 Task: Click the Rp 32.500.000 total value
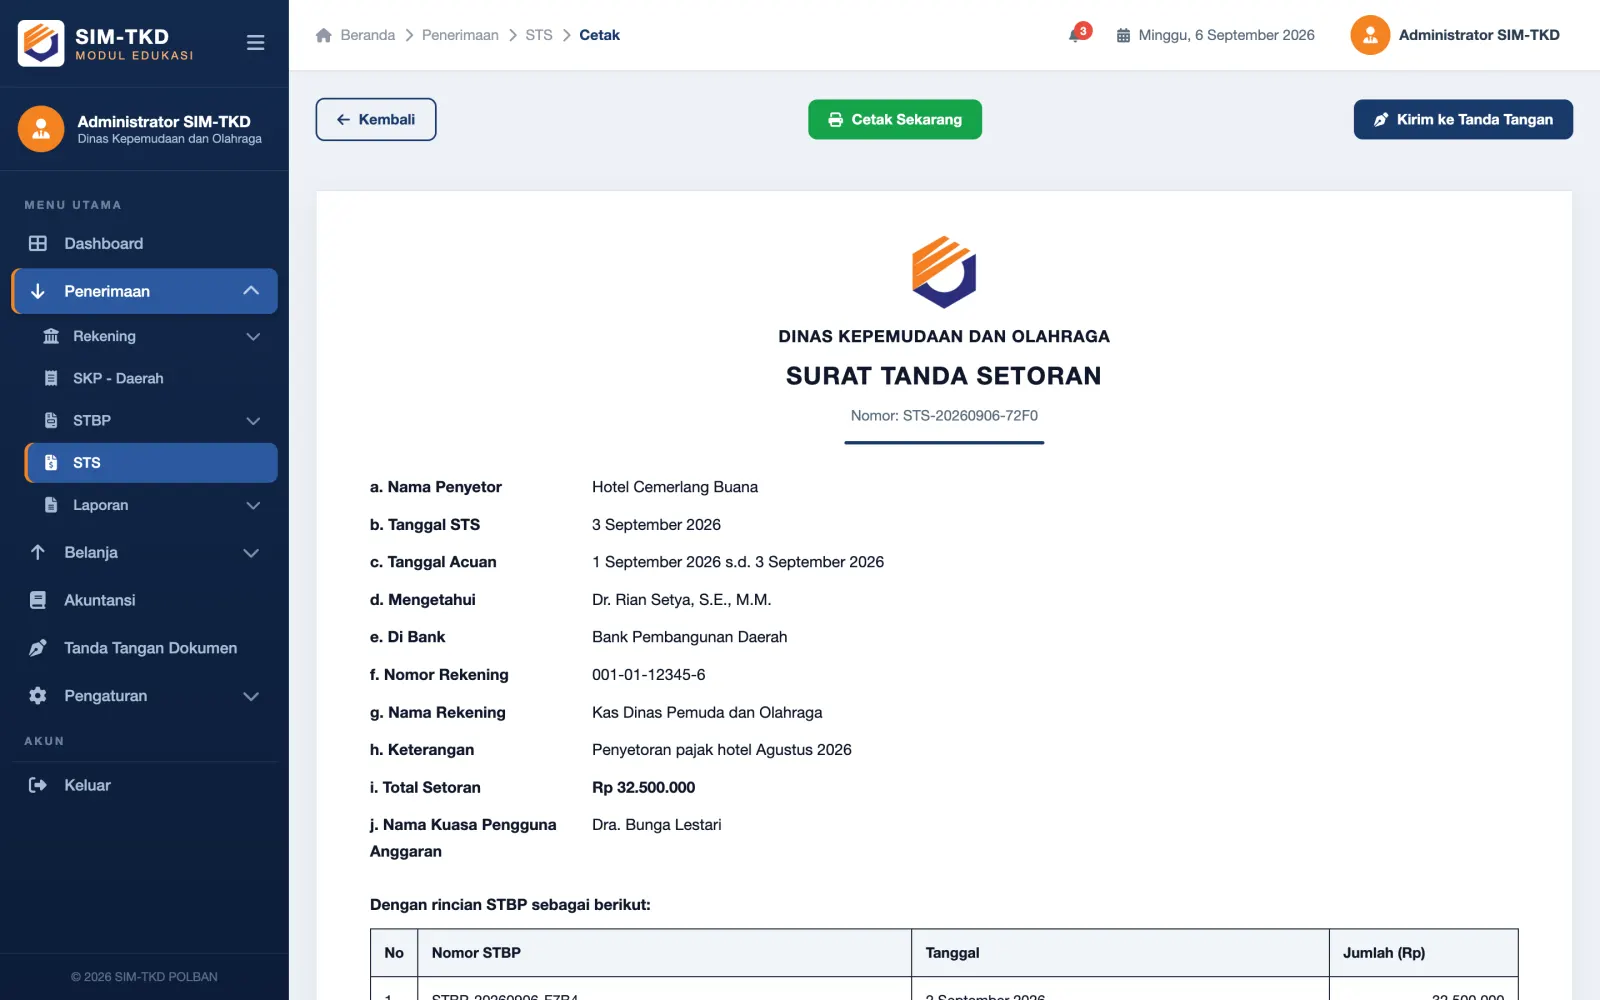[x=643, y=787]
